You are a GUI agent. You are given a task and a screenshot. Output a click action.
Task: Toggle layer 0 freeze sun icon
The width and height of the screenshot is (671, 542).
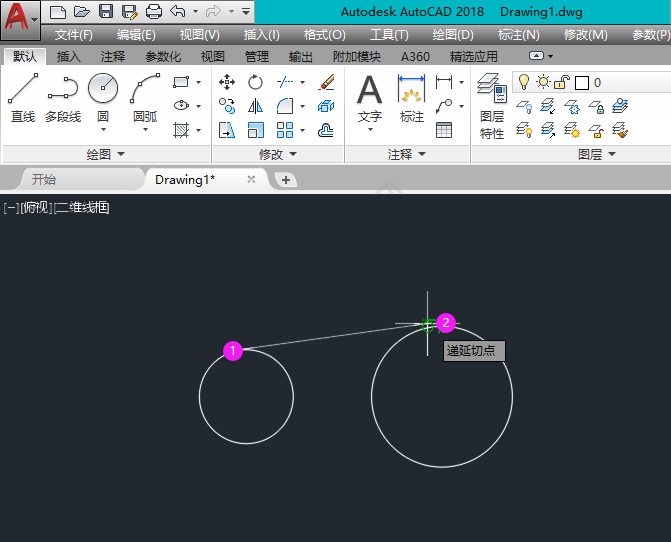(543, 82)
